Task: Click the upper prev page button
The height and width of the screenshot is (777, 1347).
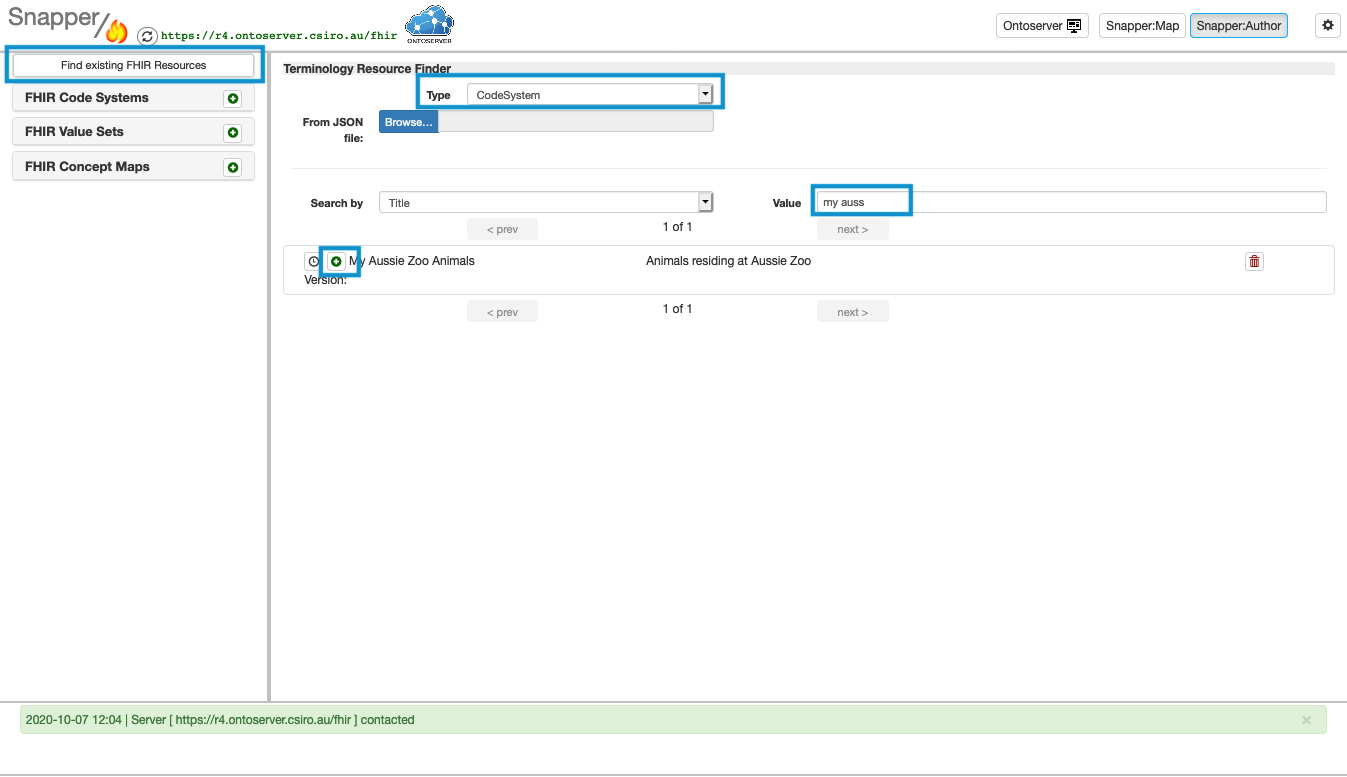Action: pos(502,229)
